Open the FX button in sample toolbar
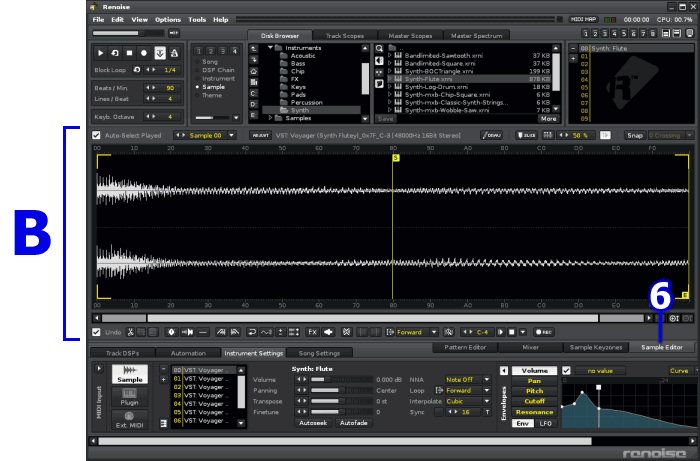Viewport: 700px width, 461px height. tap(312, 332)
